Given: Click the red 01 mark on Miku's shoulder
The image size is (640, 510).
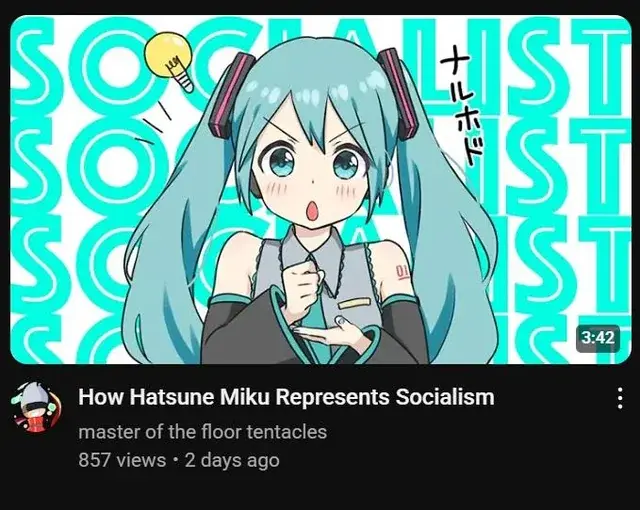Looking at the screenshot, I should tap(401, 272).
